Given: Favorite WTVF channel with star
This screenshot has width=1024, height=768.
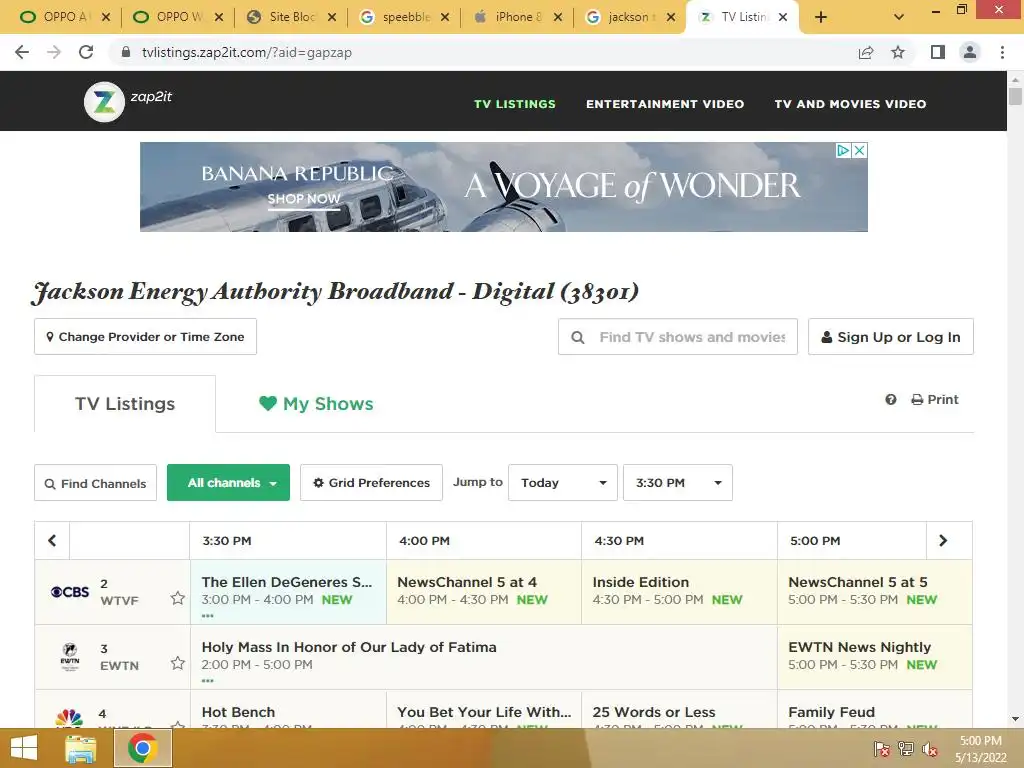Looking at the screenshot, I should (x=178, y=598).
